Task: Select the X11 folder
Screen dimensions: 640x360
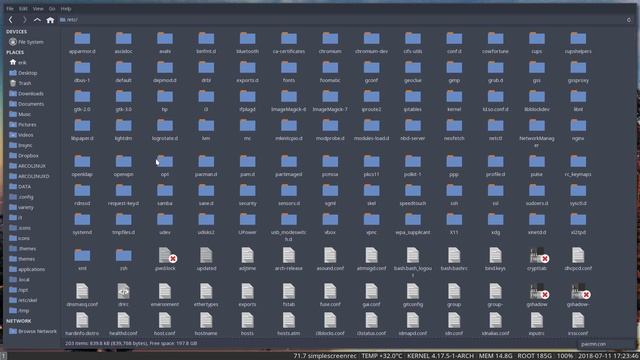Action: pyautogui.click(x=454, y=224)
